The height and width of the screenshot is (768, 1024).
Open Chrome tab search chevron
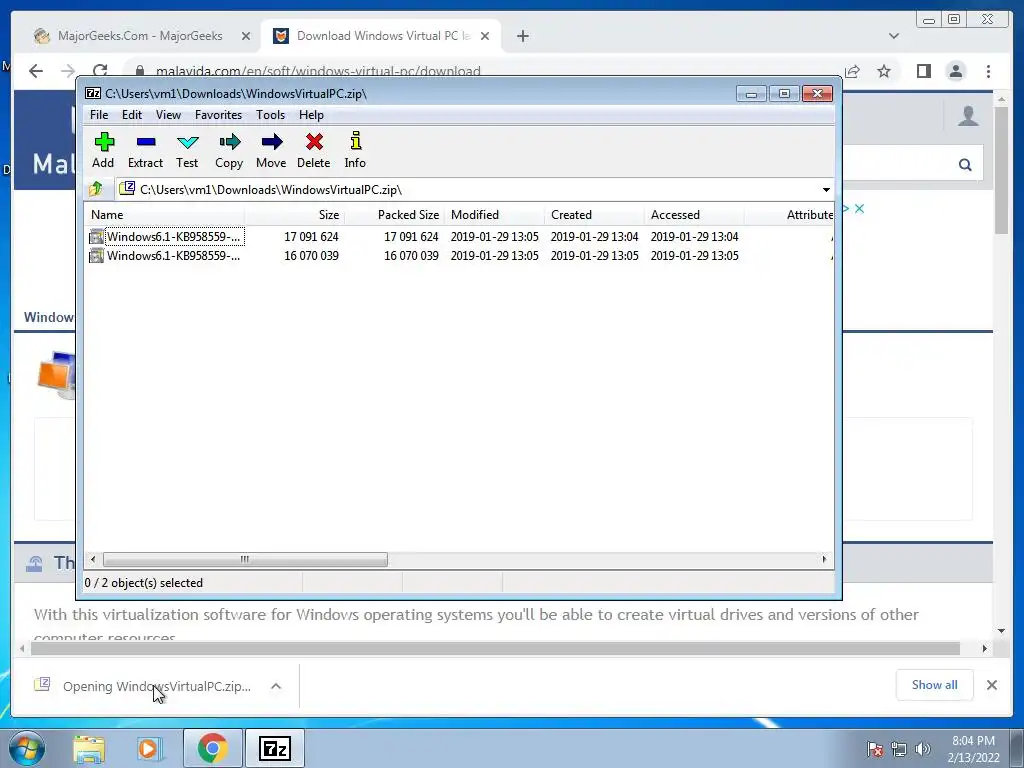(x=894, y=36)
